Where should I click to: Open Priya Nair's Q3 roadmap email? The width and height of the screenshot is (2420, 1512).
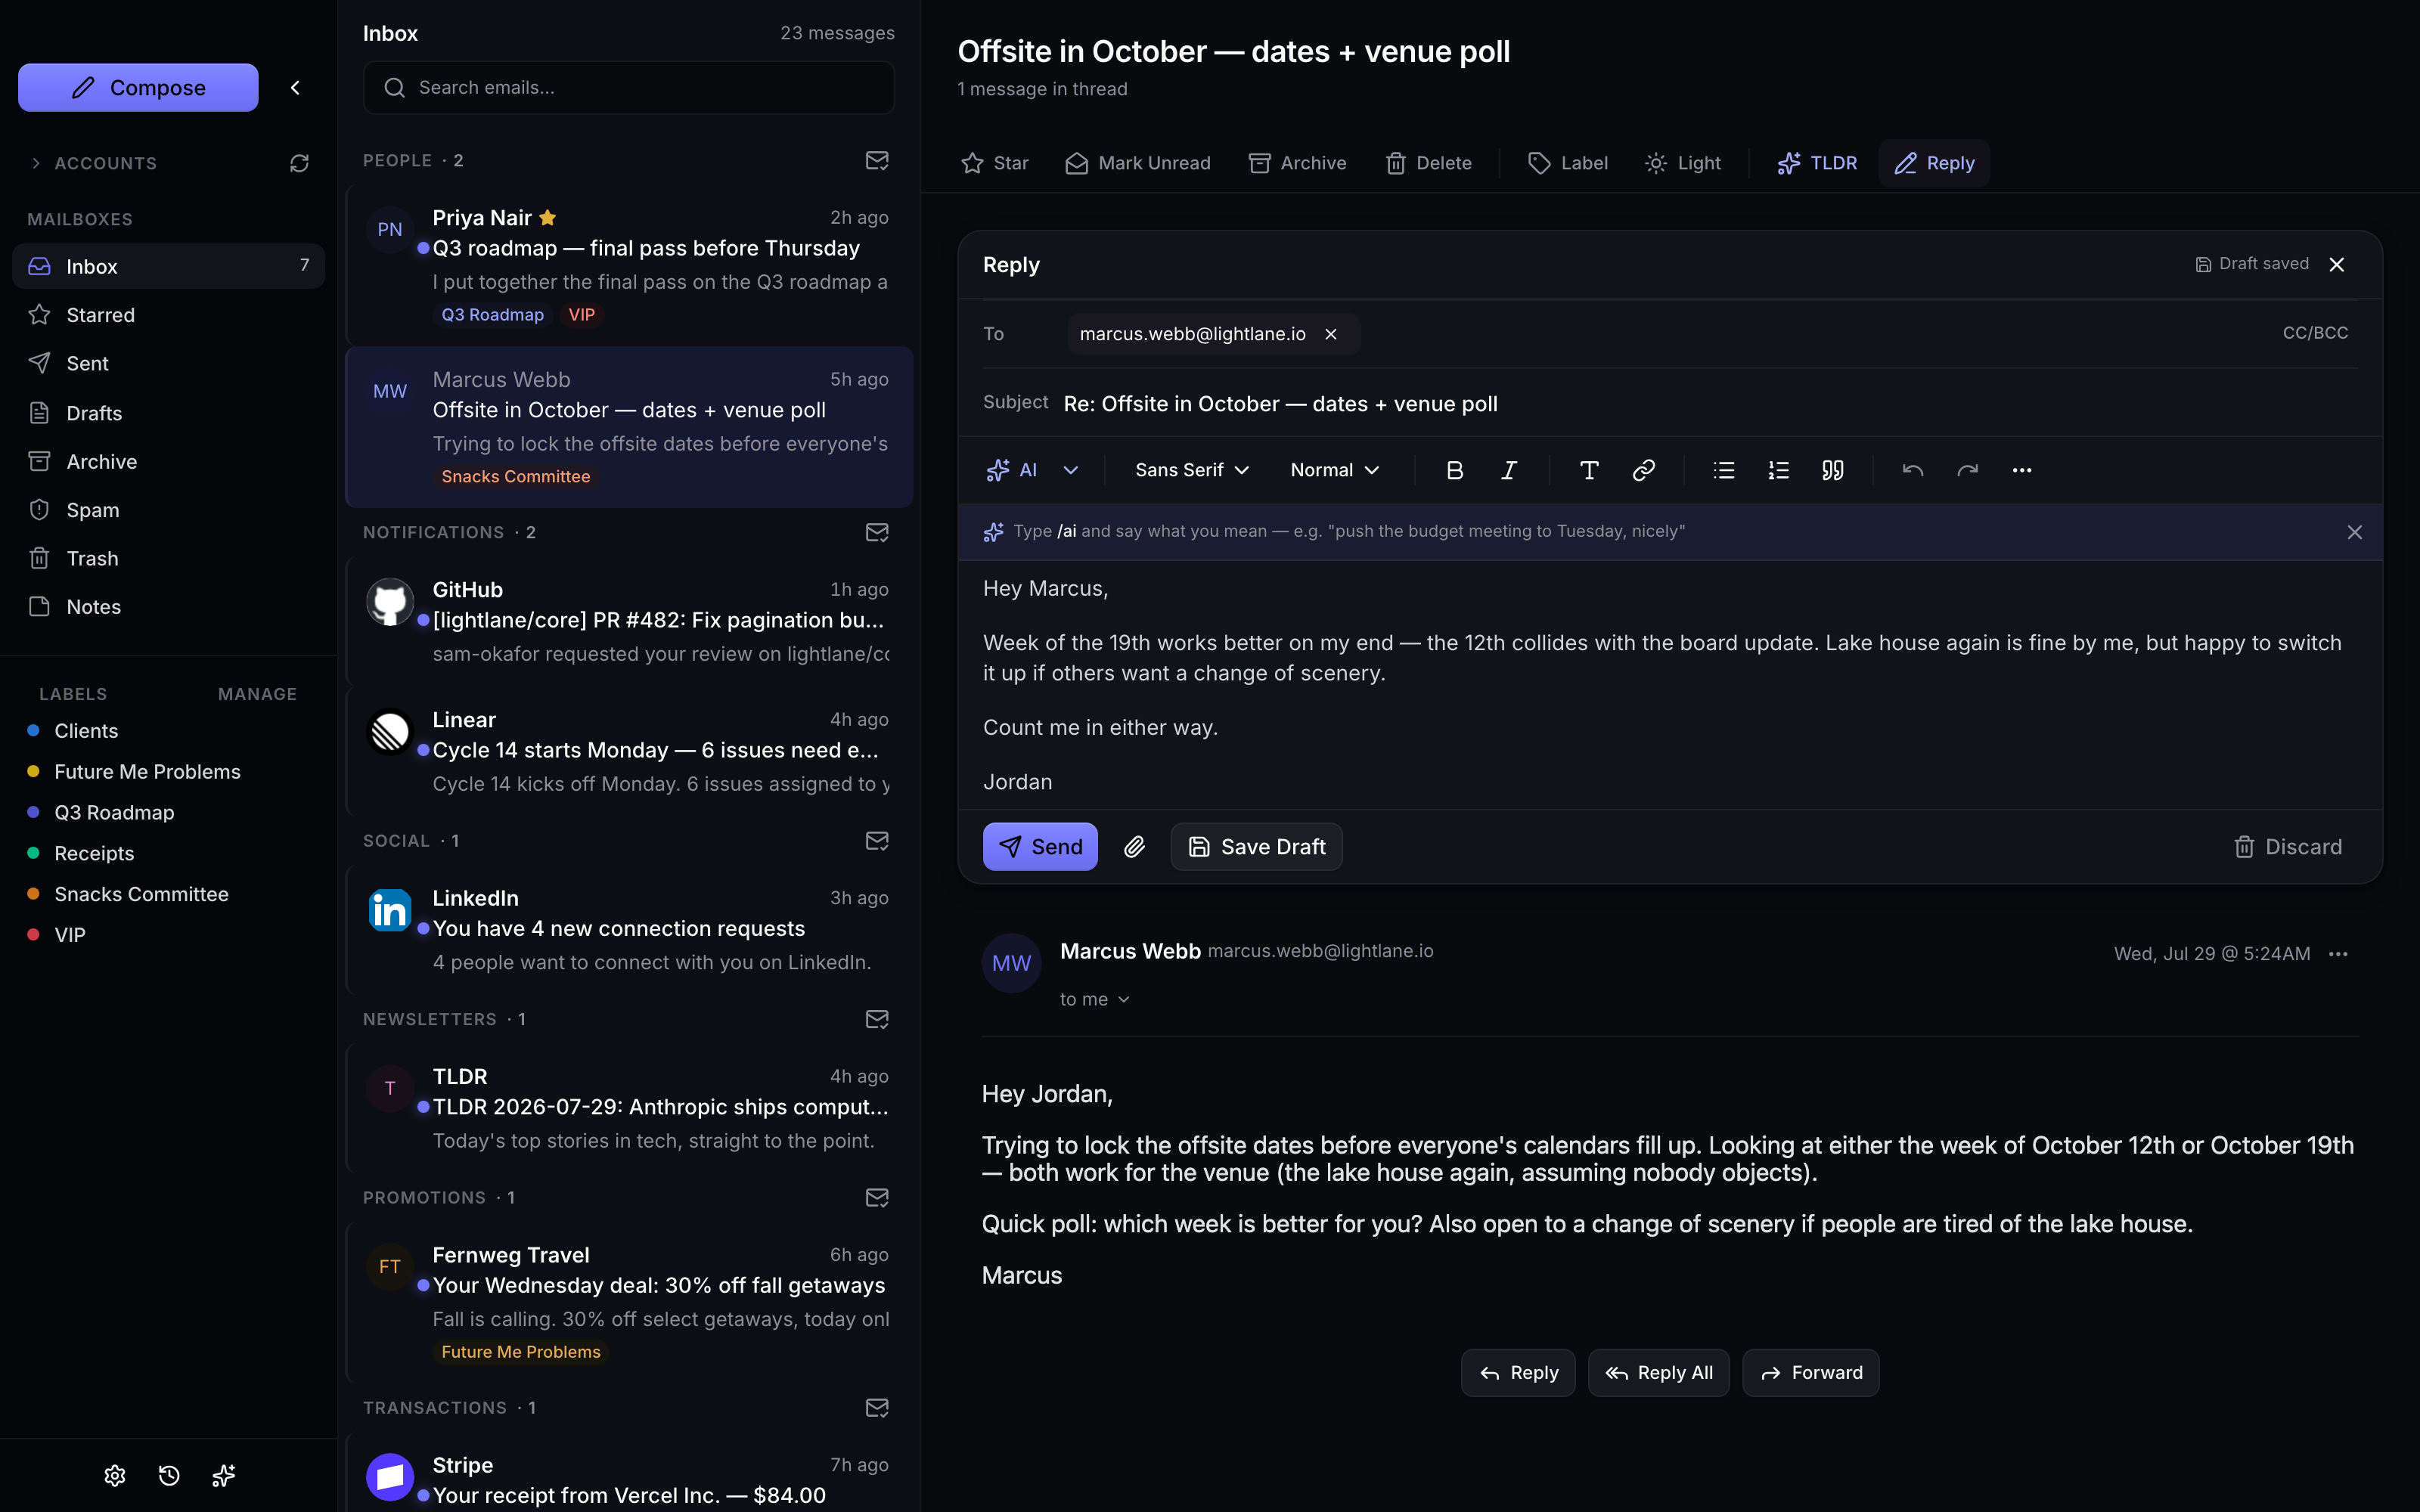629,265
